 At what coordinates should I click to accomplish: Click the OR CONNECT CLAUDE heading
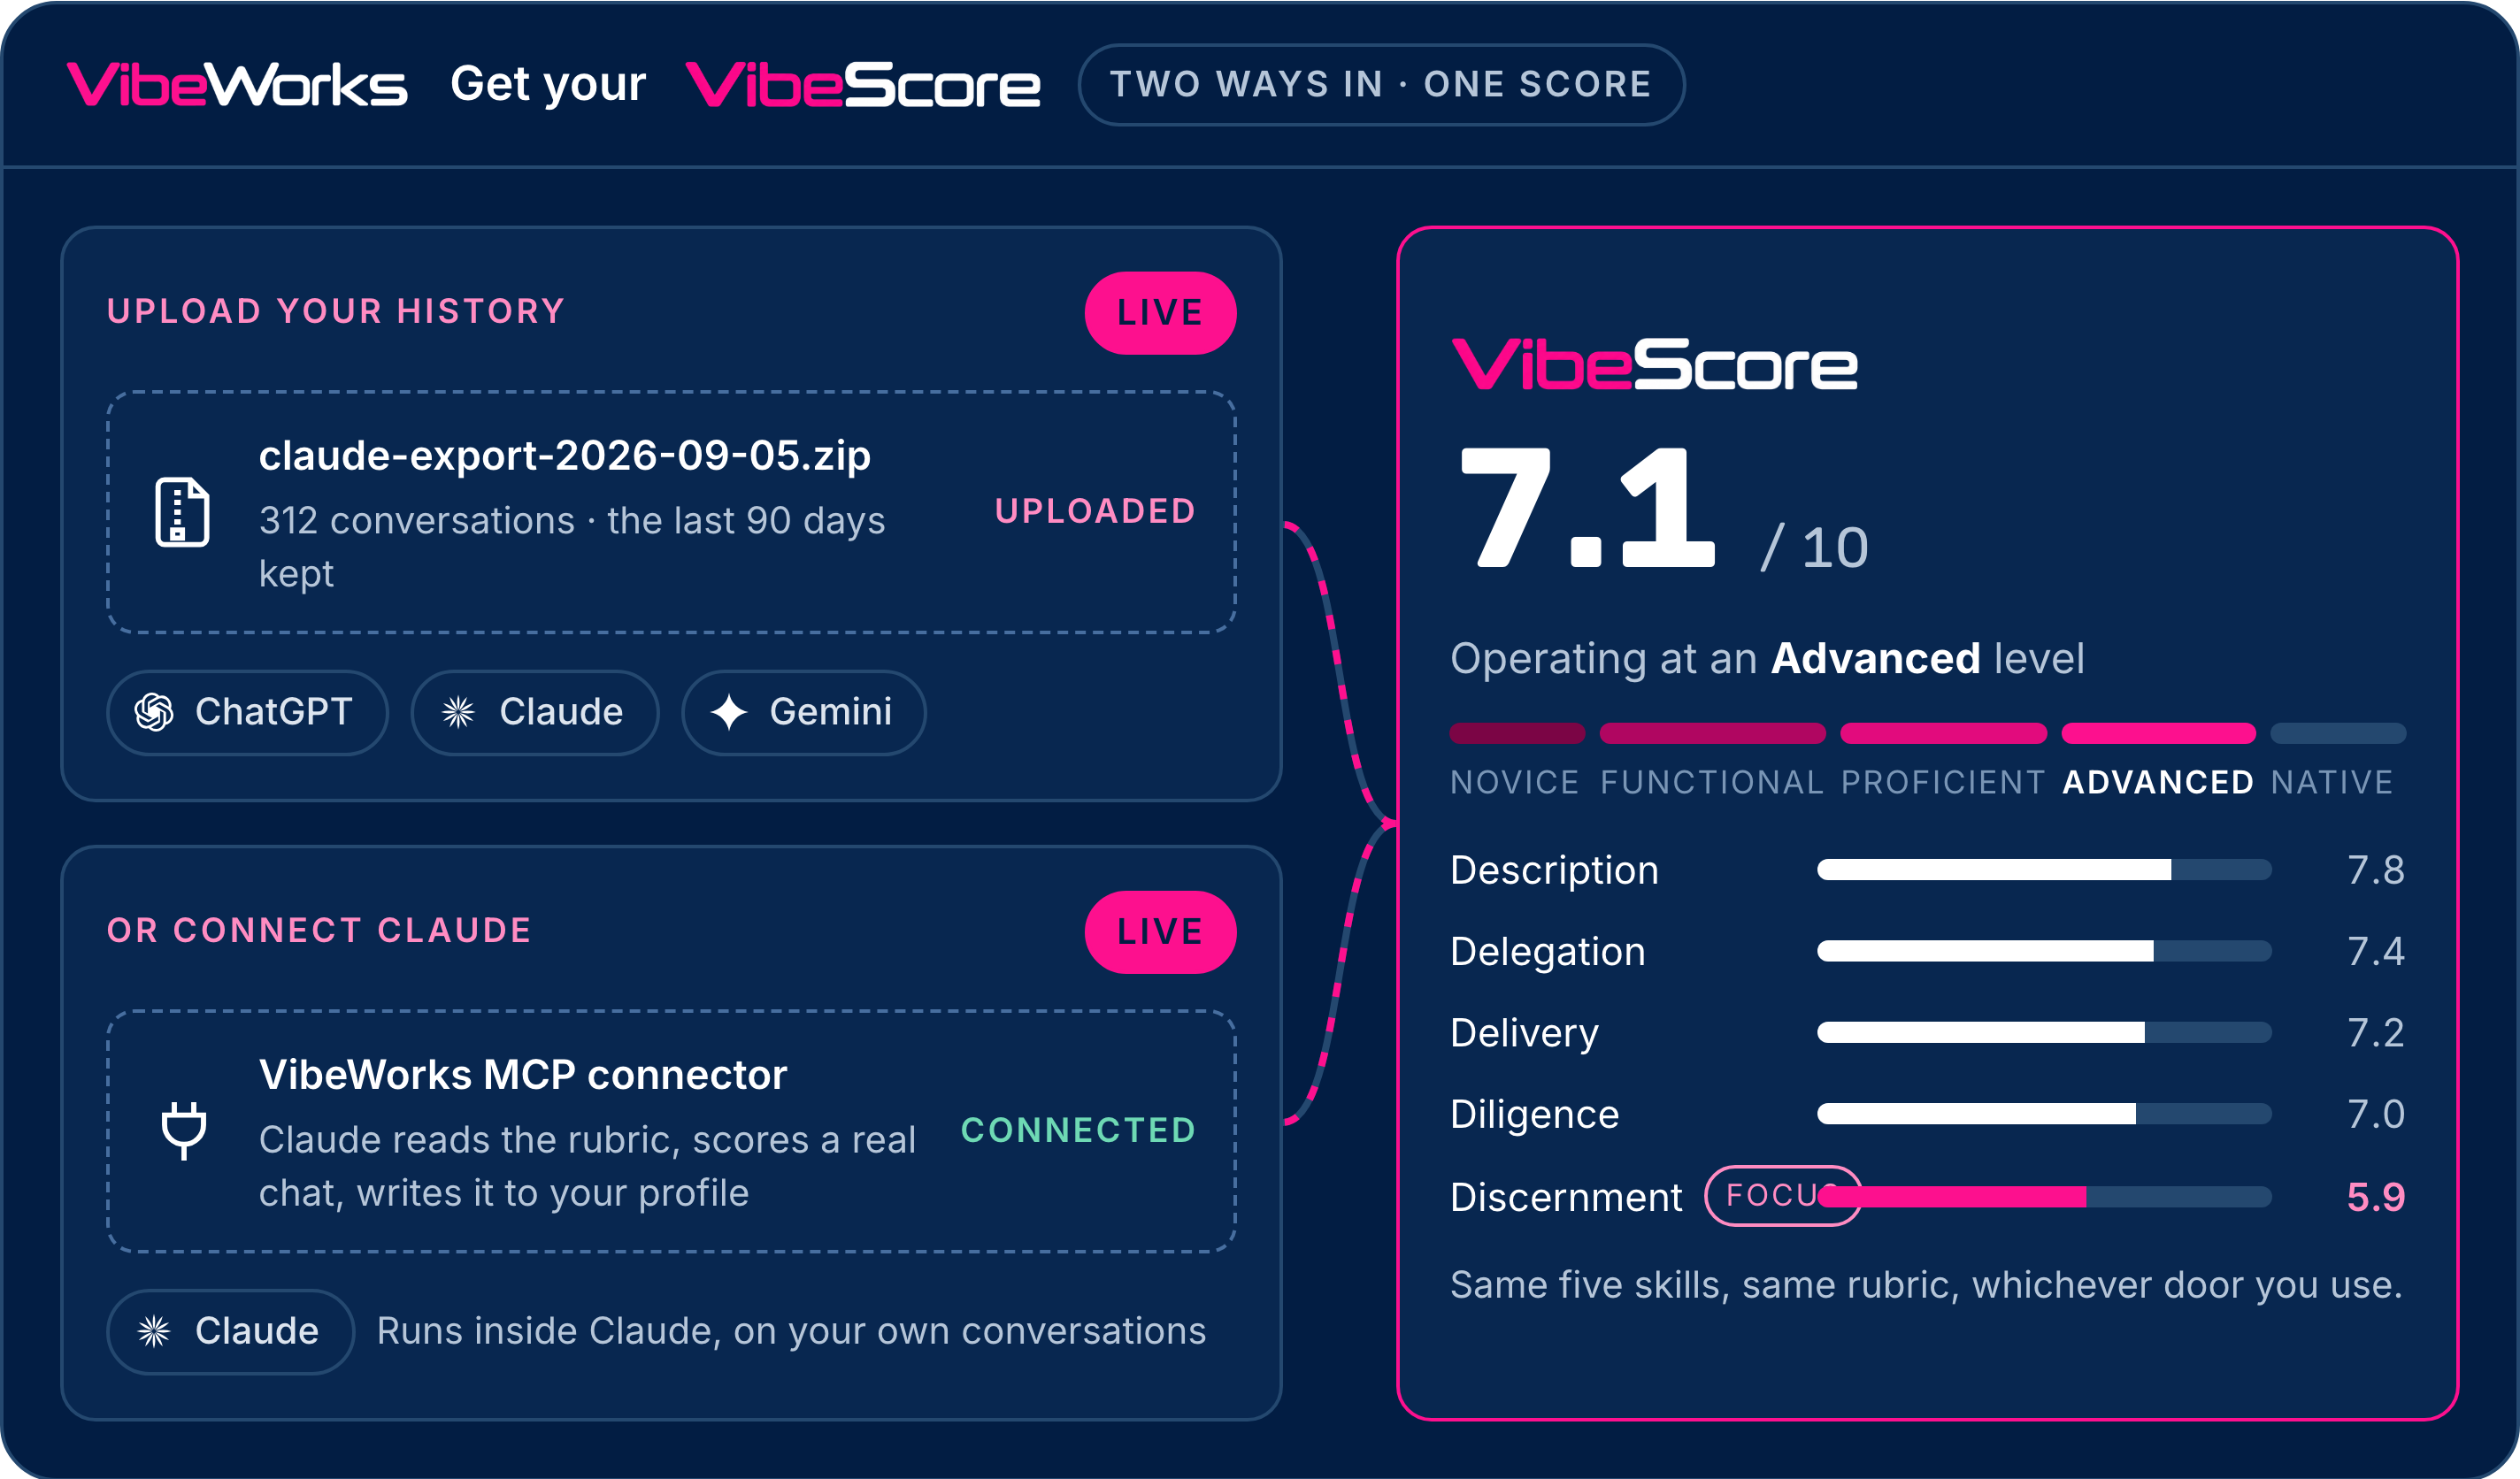tap(319, 930)
